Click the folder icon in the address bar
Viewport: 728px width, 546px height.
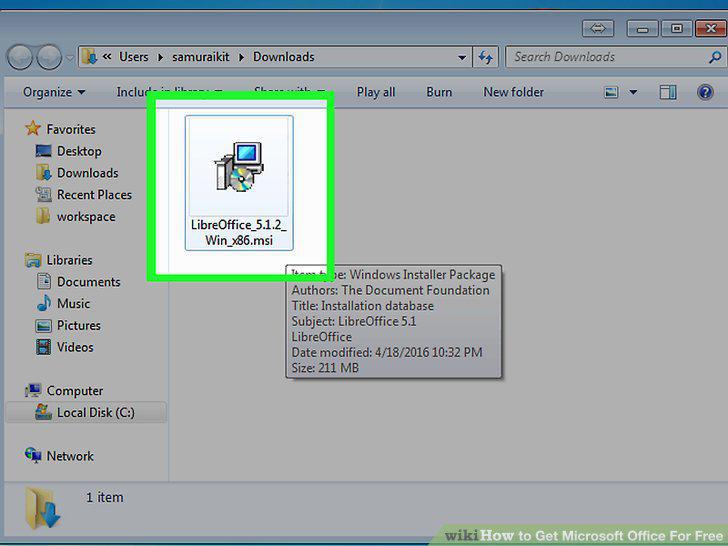pos(89,57)
